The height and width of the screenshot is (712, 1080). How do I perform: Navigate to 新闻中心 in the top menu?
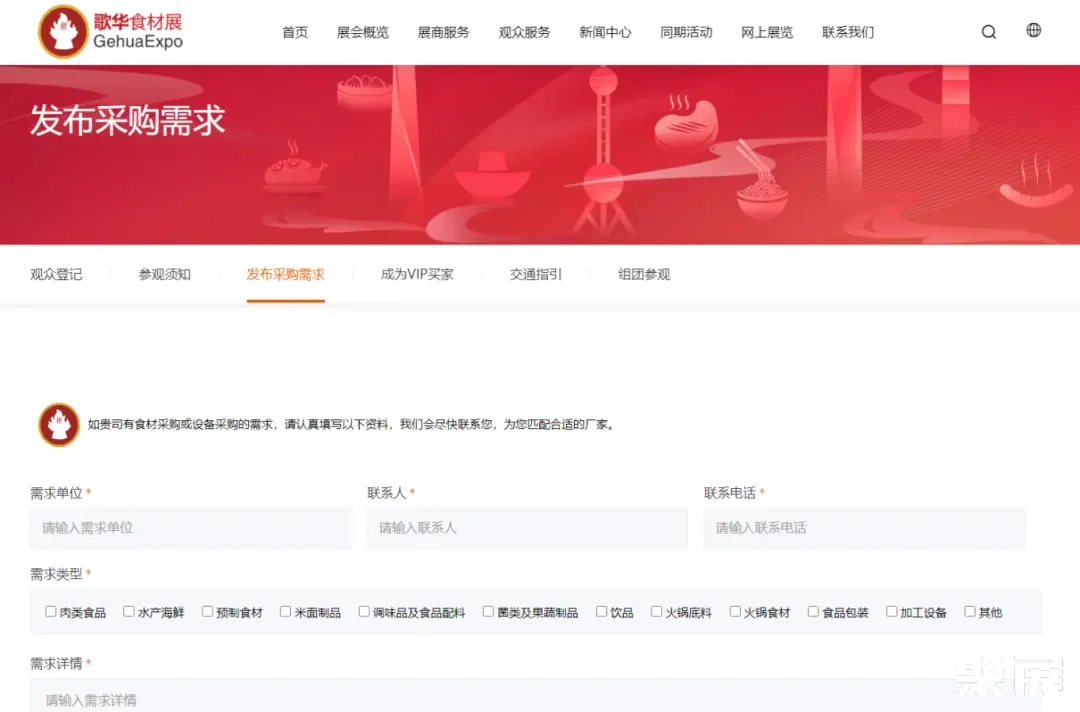[x=607, y=31]
